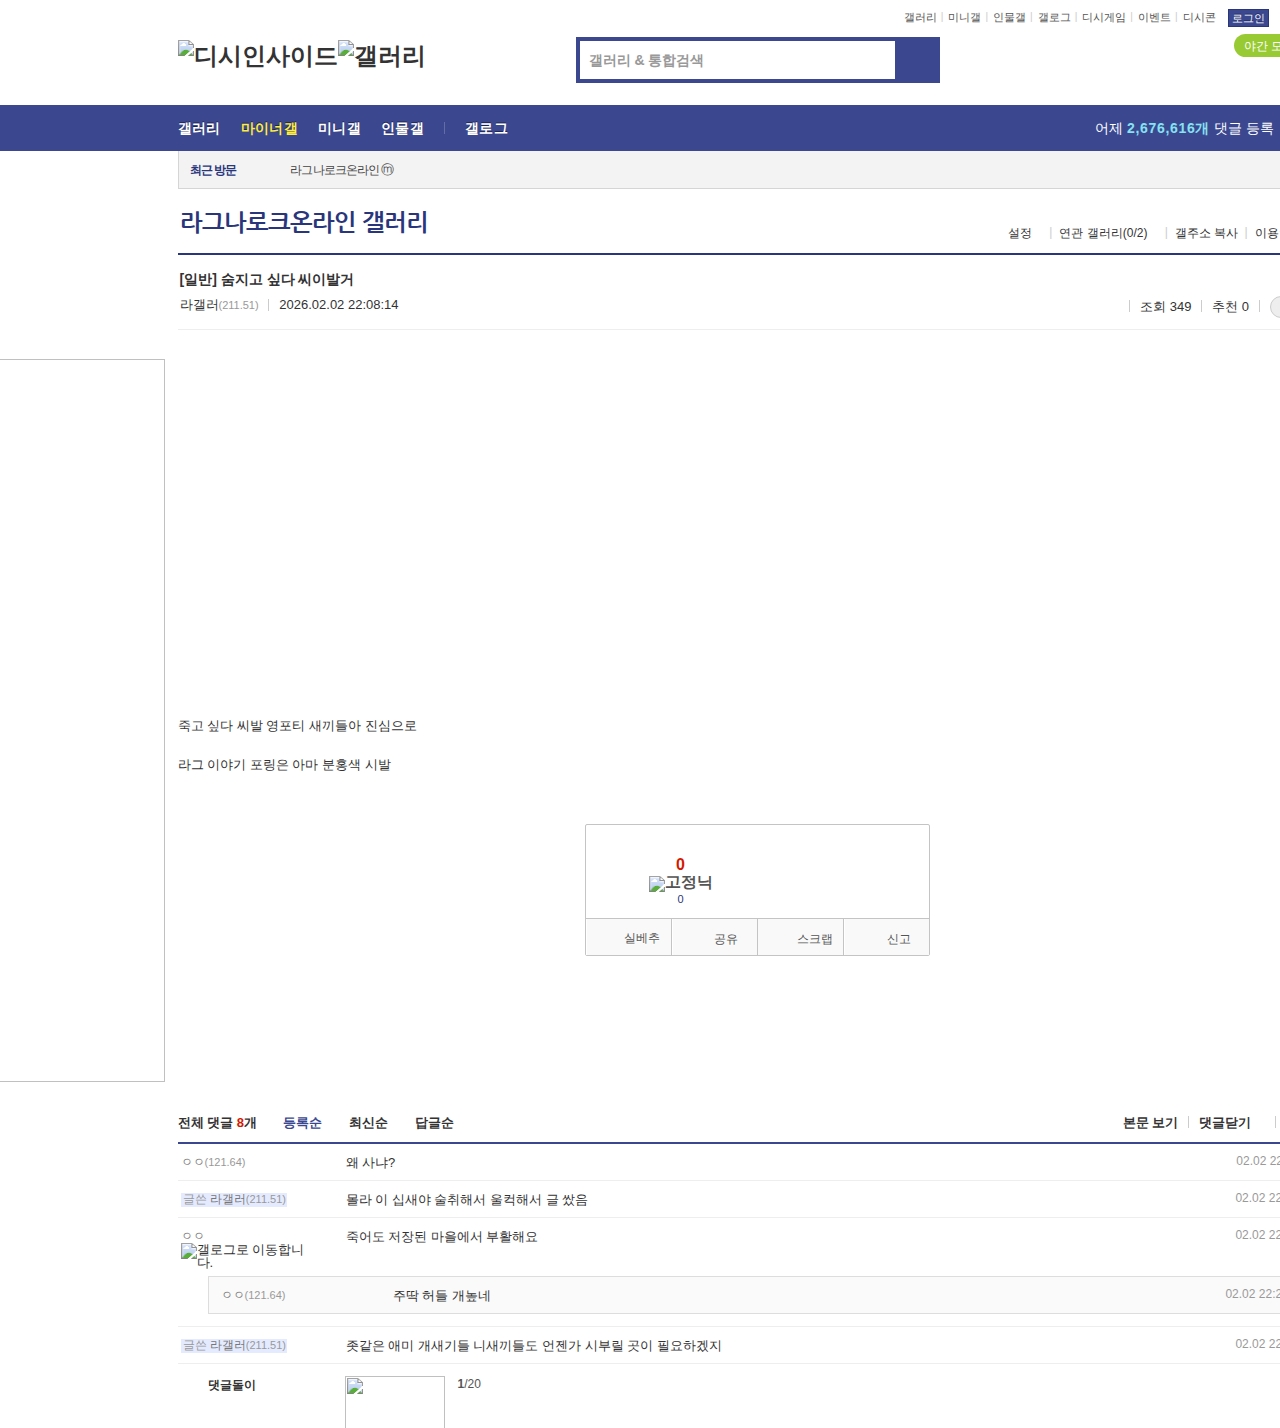Toggle 야간 모드 night mode
Viewport: 1280px width, 1428px height.
tap(1258, 46)
